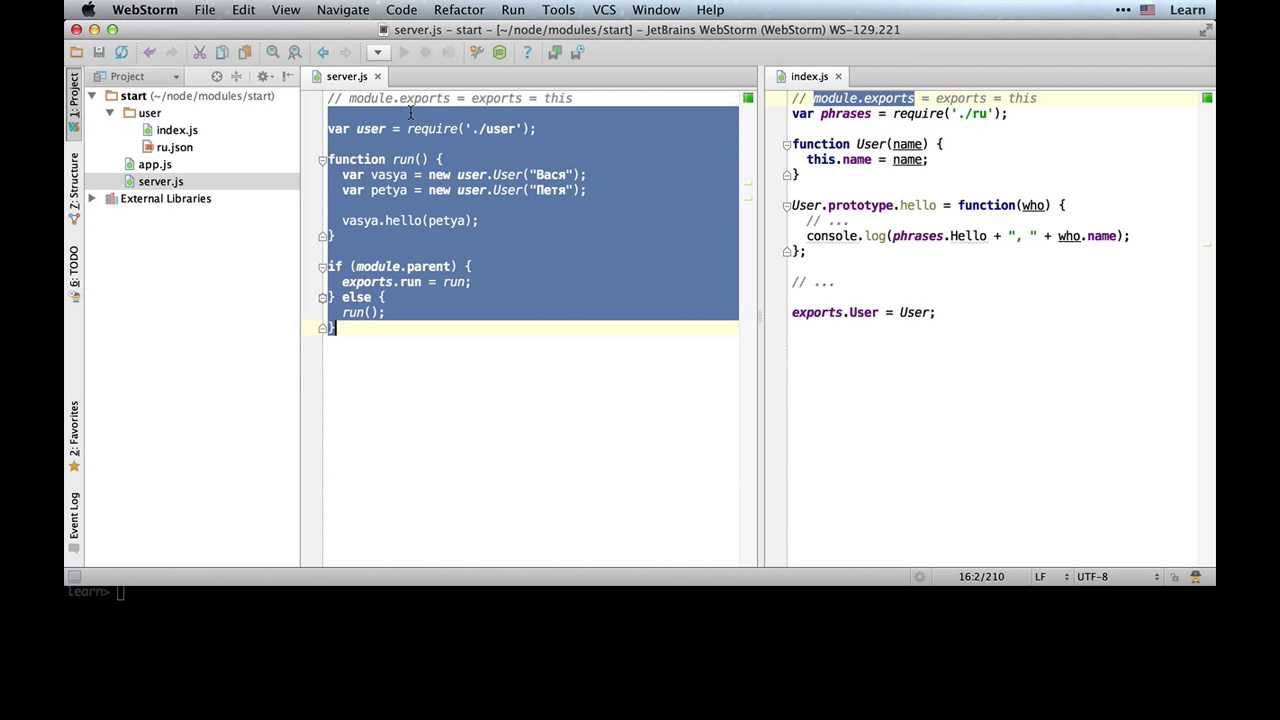
Task: Open the Edit menu
Action: pos(244,10)
